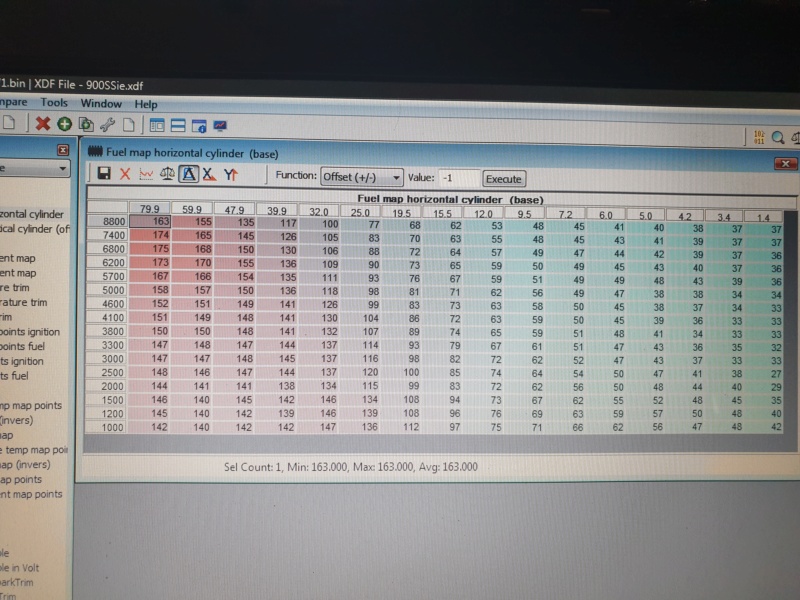Click the Sel Count status bar text
Viewport: 800px width, 600px height.
[x=351, y=467]
